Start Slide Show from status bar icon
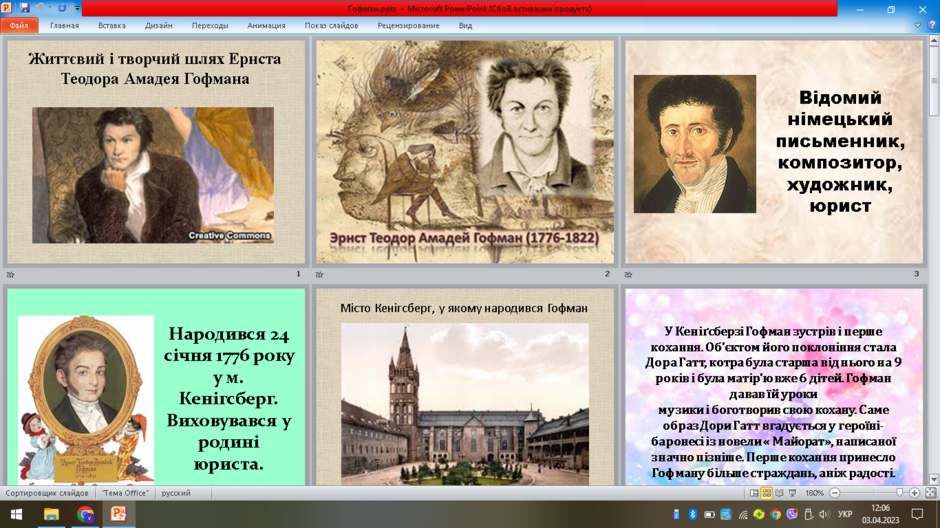Image resolution: width=940 pixels, height=528 pixels. coord(793,493)
